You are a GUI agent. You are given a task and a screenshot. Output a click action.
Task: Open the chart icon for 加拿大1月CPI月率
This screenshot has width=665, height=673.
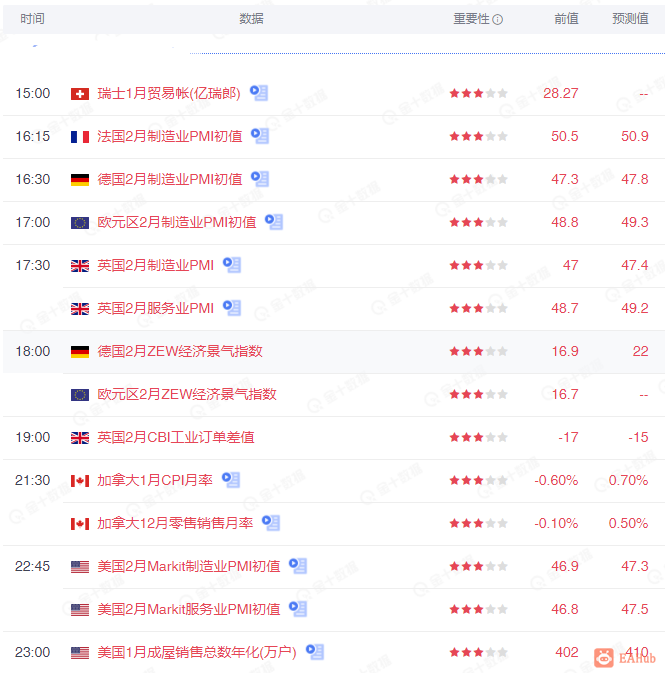[231, 479]
